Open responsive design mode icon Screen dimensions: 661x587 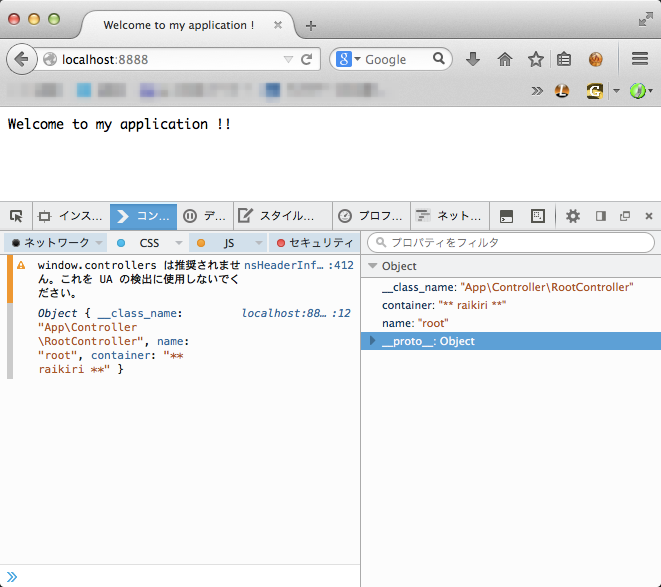click(x=537, y=216)
